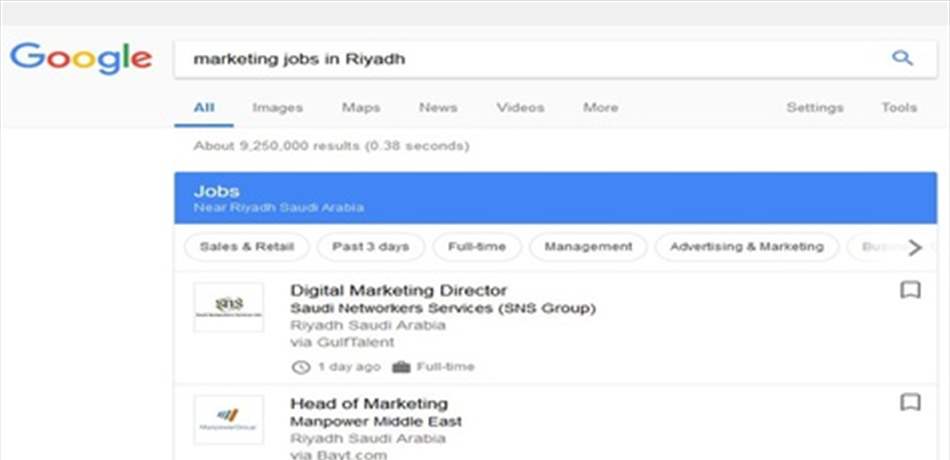The height and width of the screenshot is (460, 950).
Task: Apply the Full-time filter chip
Action: point(477,247)
